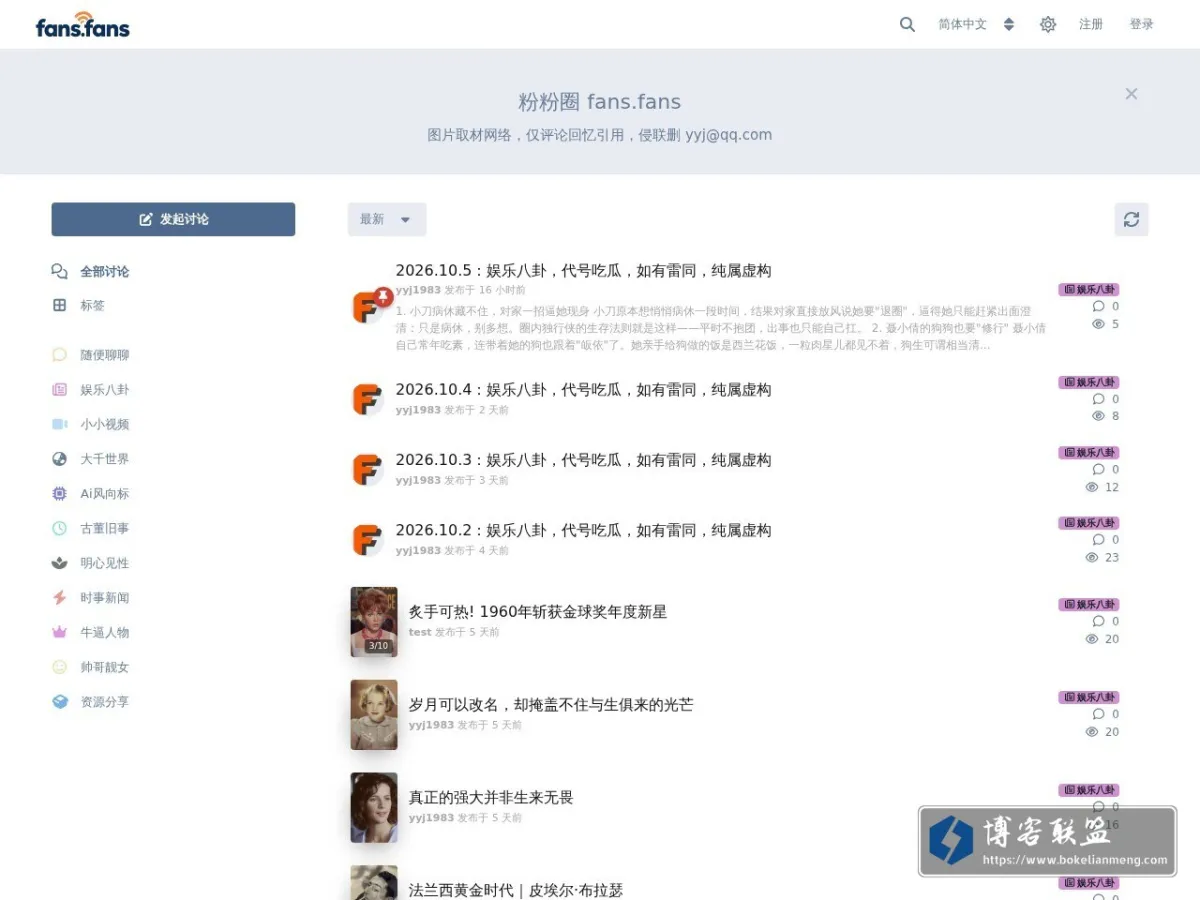The height and width of the screenshot is (900, 1200).
Task: Click the thumbnail of 岁月可以改名 post
Action: 374,715
